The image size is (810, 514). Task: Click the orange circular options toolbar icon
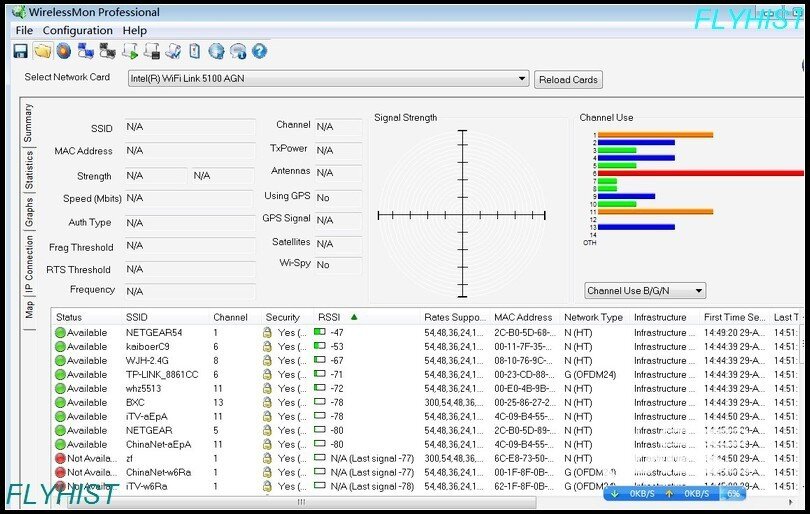pos(64,51)
